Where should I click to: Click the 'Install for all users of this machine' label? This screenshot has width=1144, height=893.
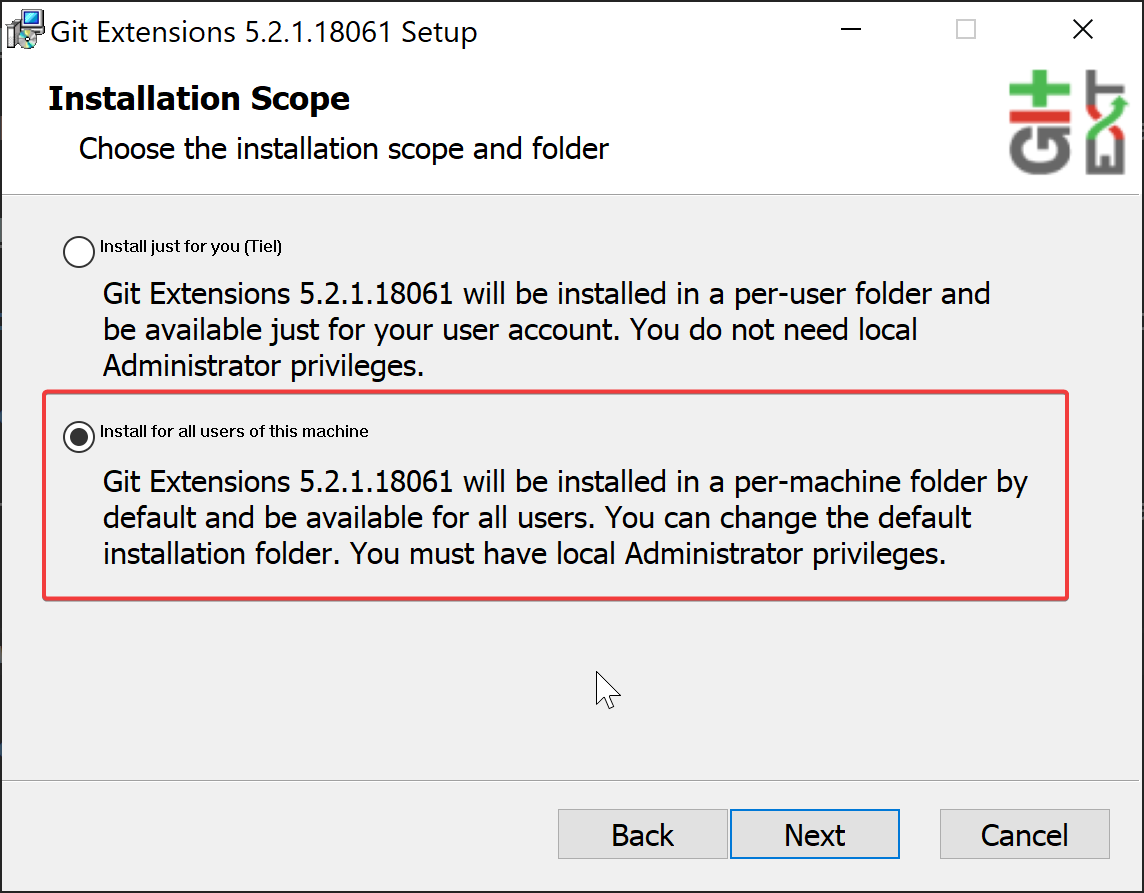234,432
